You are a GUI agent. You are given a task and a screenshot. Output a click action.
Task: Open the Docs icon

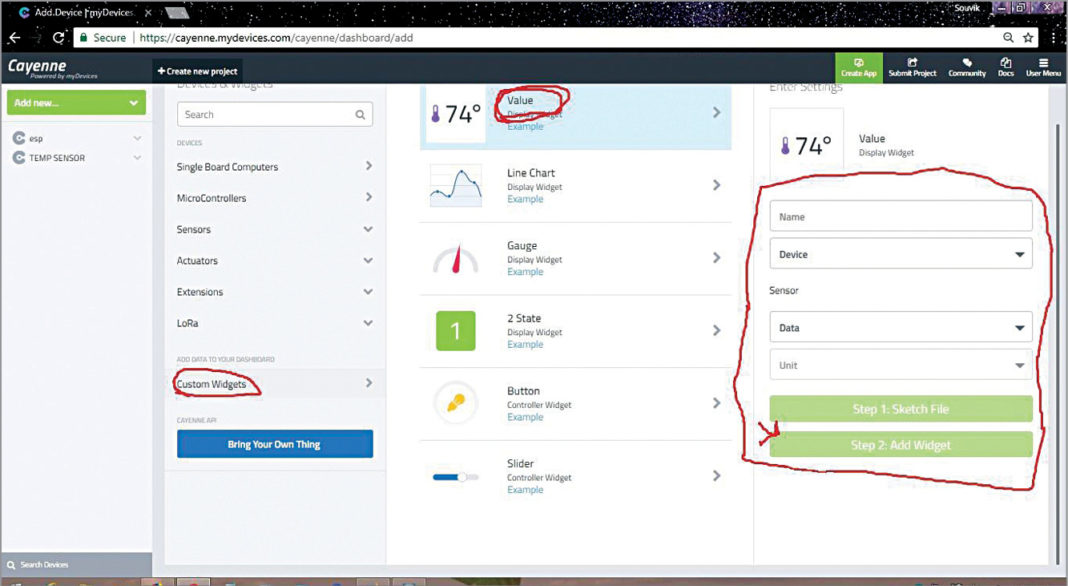click(x=1005, y=67)
